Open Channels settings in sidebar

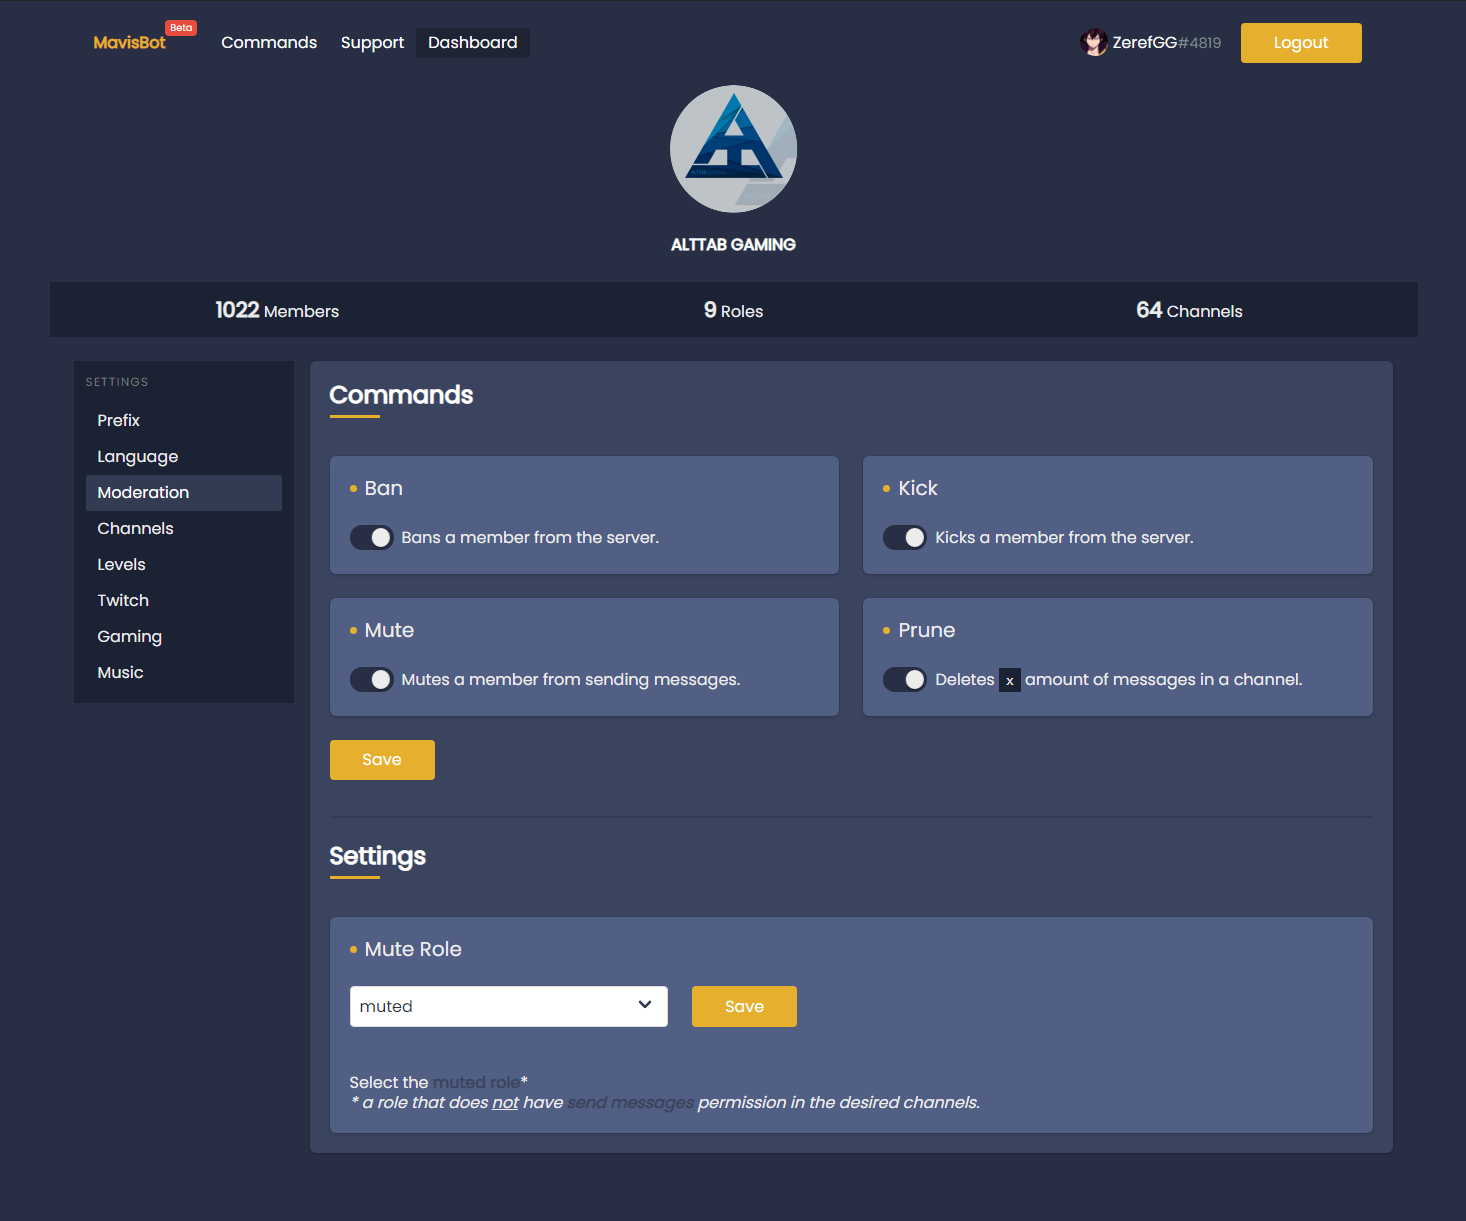(135, 529)
